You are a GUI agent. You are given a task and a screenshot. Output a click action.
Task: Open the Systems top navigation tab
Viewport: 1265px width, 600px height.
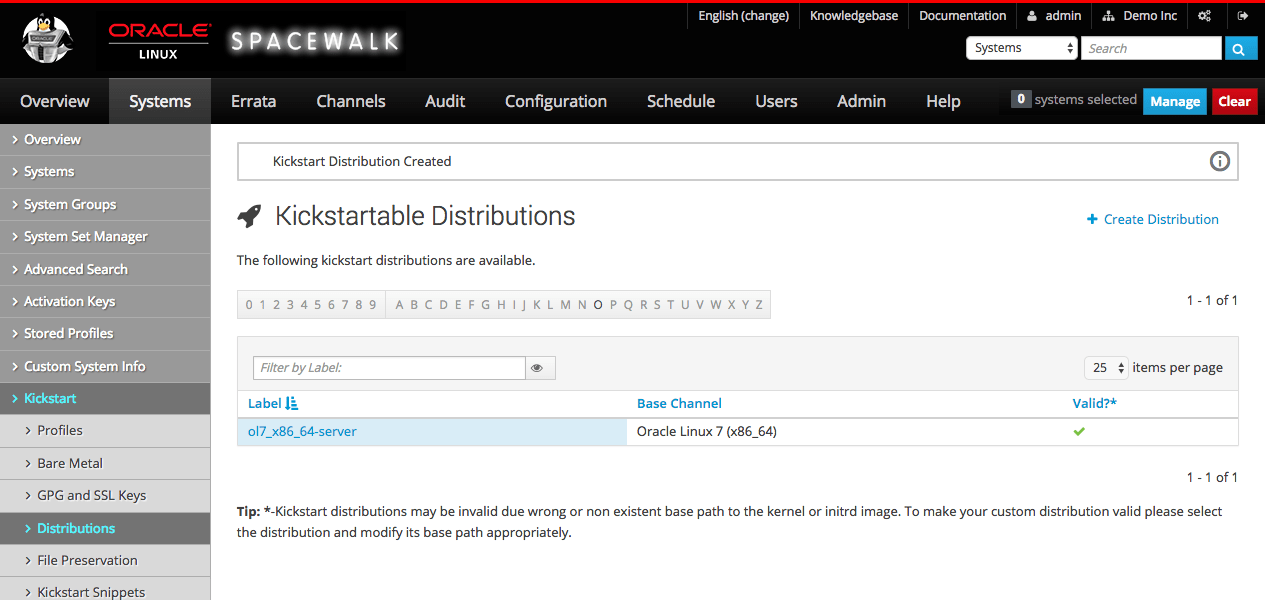[160, 101]
